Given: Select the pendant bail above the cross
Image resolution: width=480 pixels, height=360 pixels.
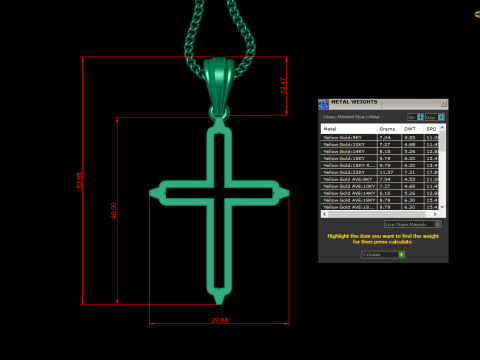Looking at the screenshot, I should click(219, 86).
